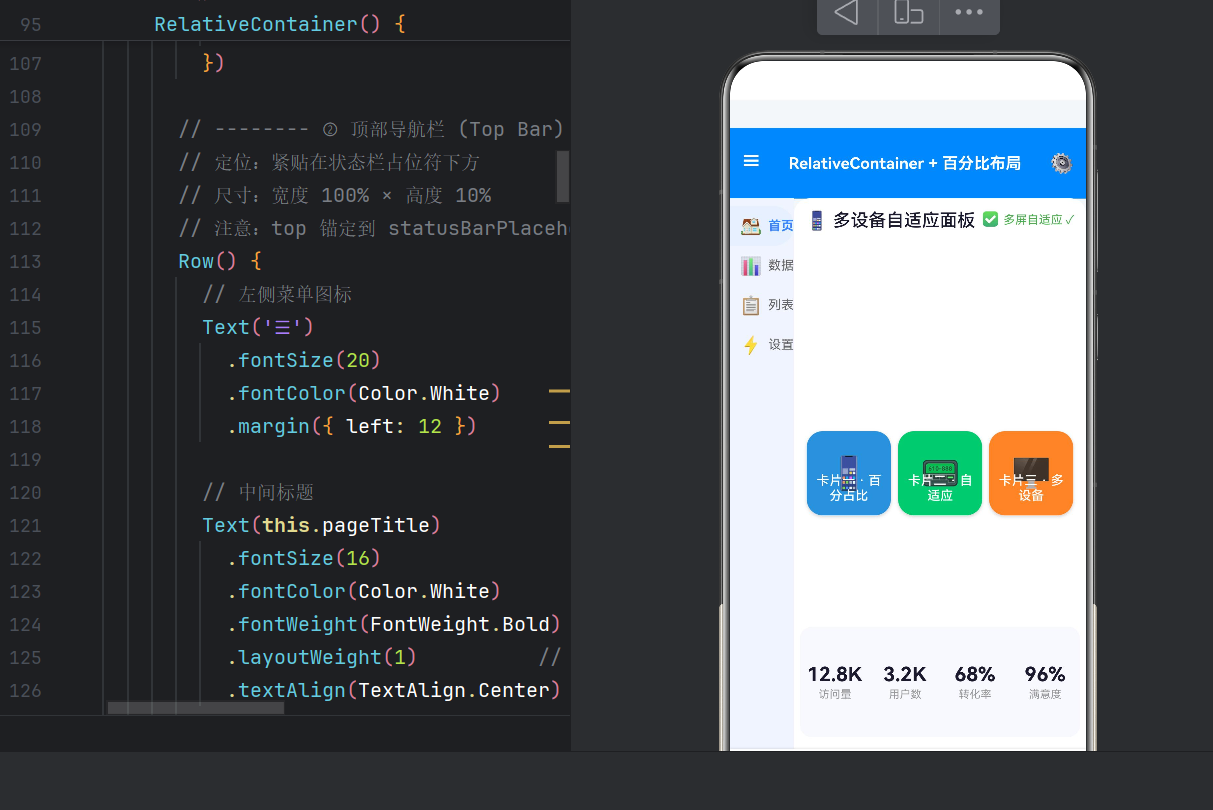This screenshot has width=1213, height=810.
Task: Tap the blue card 卡片一 · 百分占比
Action: [x=849, y=473]
